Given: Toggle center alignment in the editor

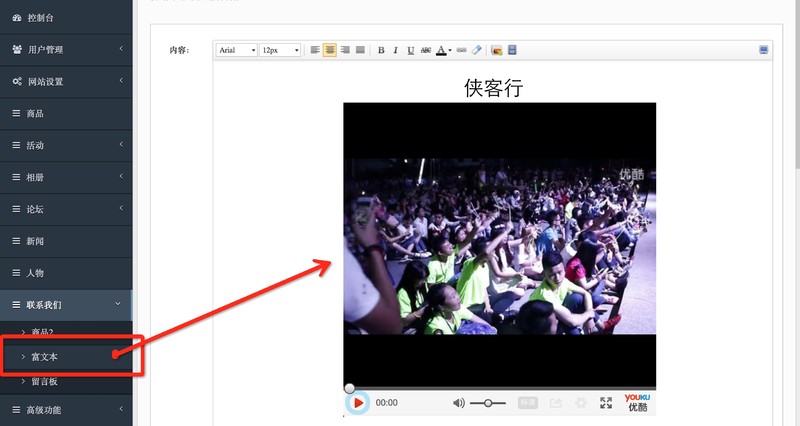Looking at the screenshot, I should (x=330, y=50).
